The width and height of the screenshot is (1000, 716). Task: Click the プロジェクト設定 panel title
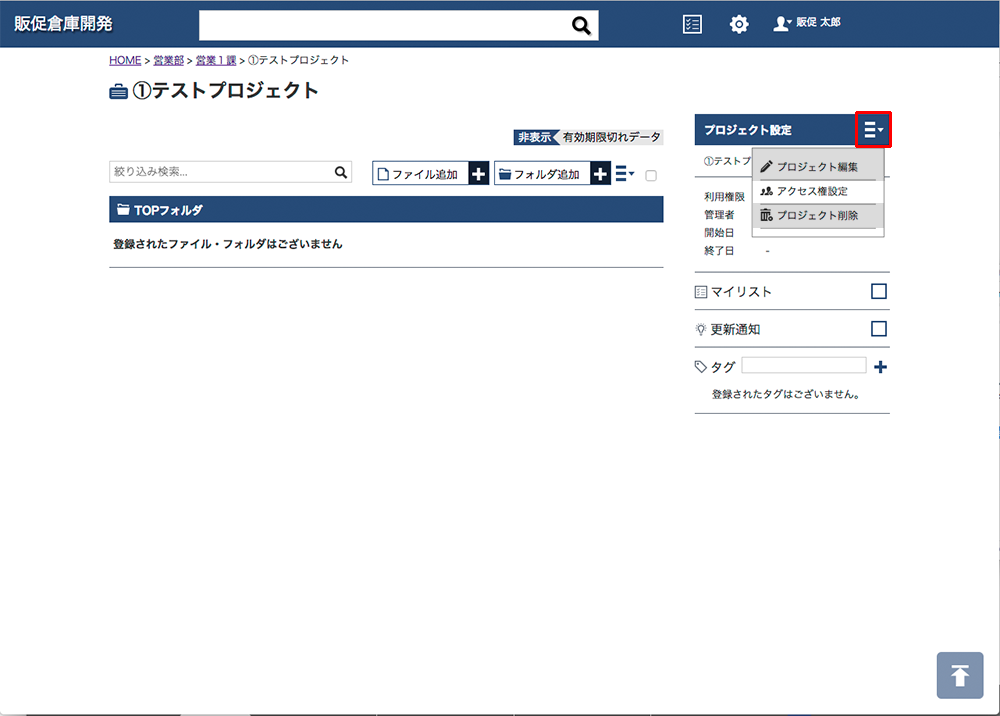coord(747,130)
